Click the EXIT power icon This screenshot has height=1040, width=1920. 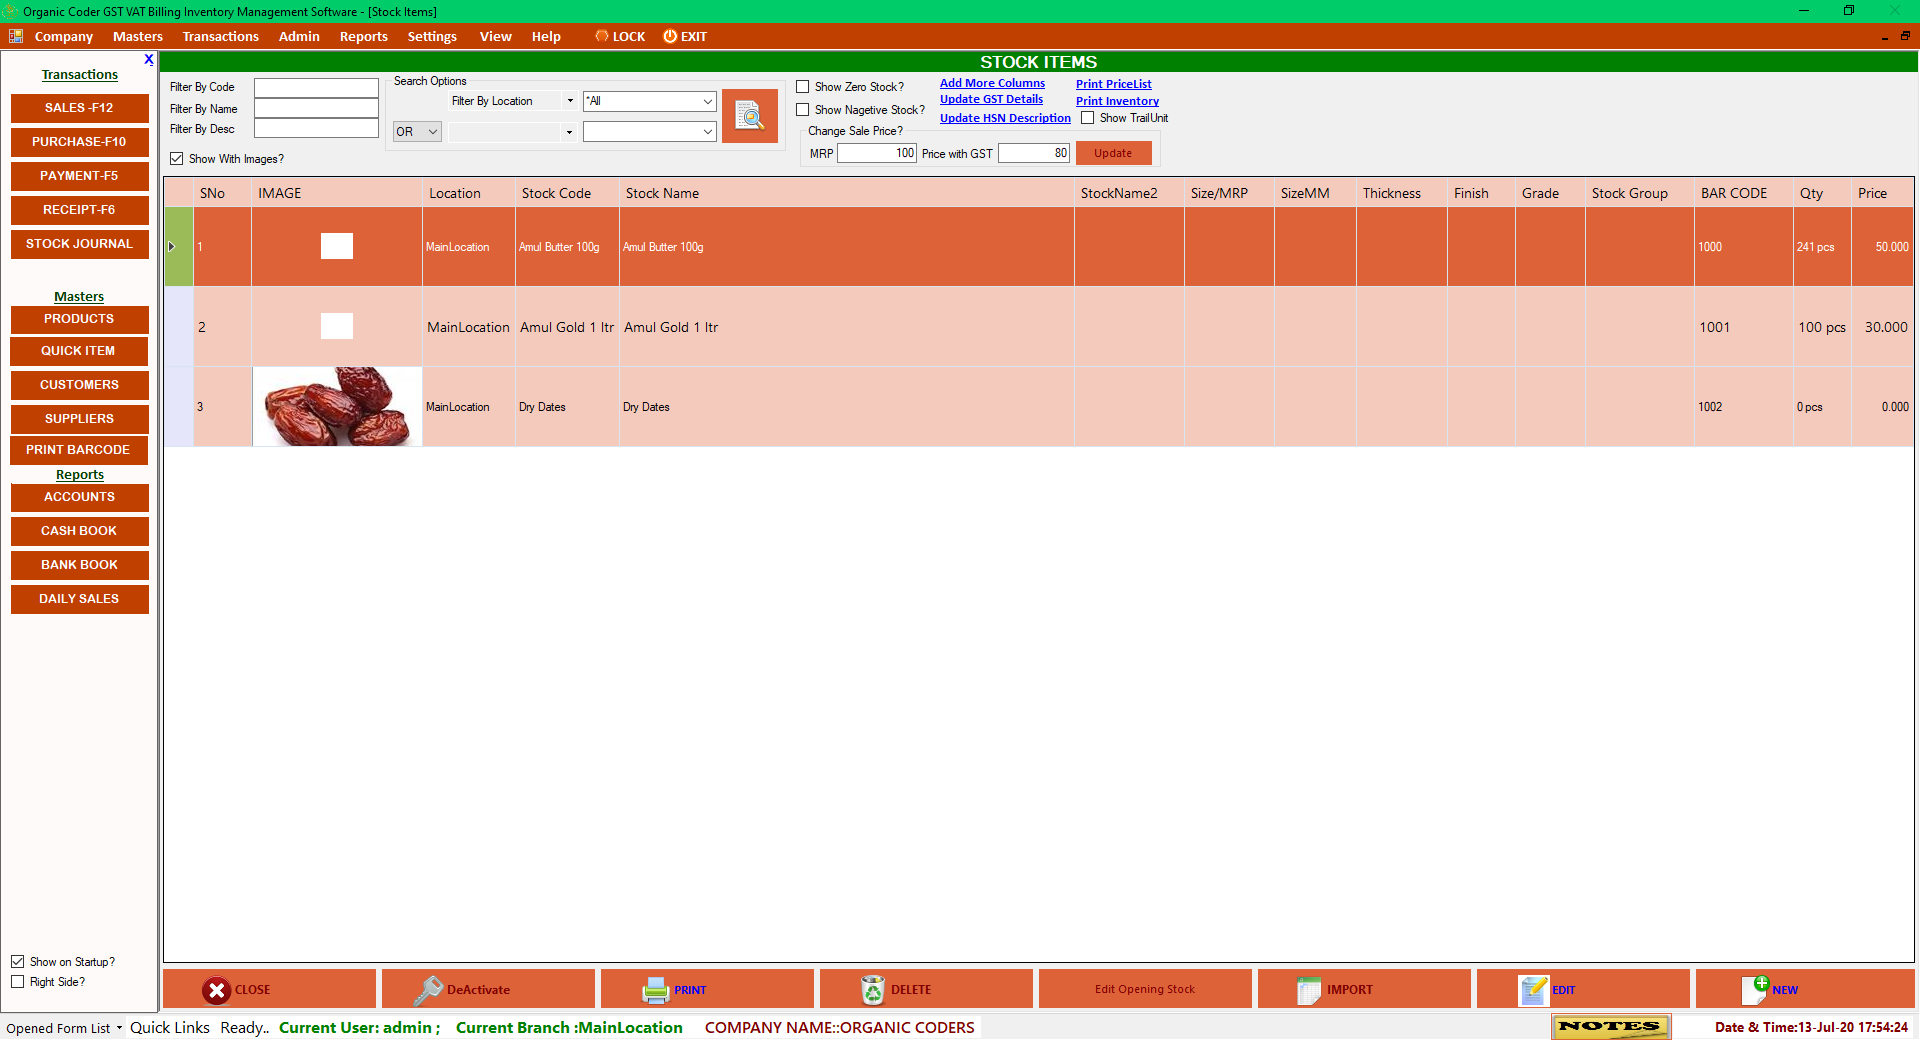pos(668,36)
